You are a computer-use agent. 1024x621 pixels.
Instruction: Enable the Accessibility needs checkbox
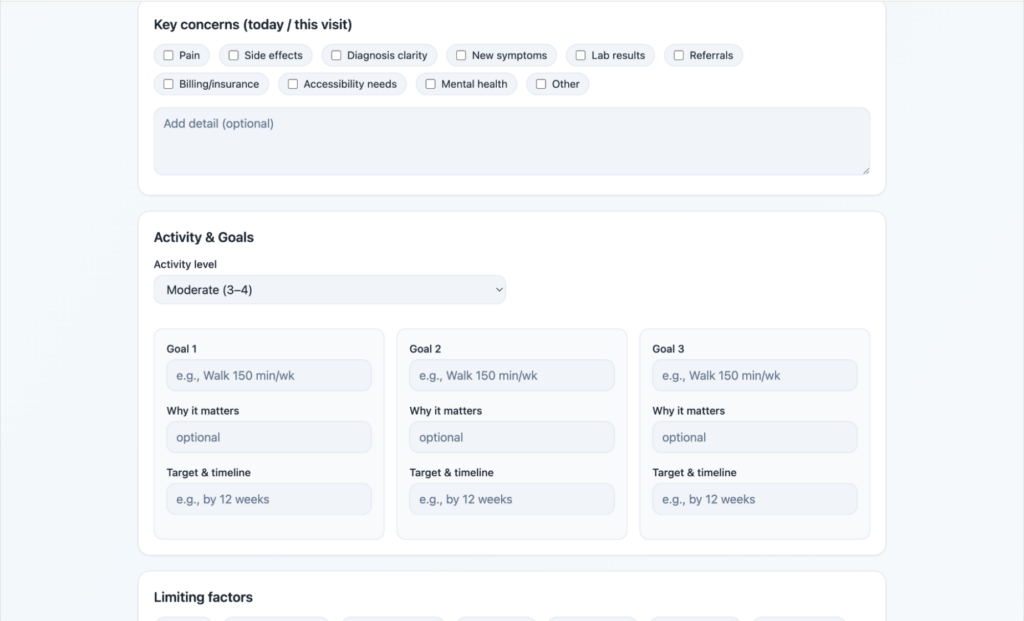293,84
